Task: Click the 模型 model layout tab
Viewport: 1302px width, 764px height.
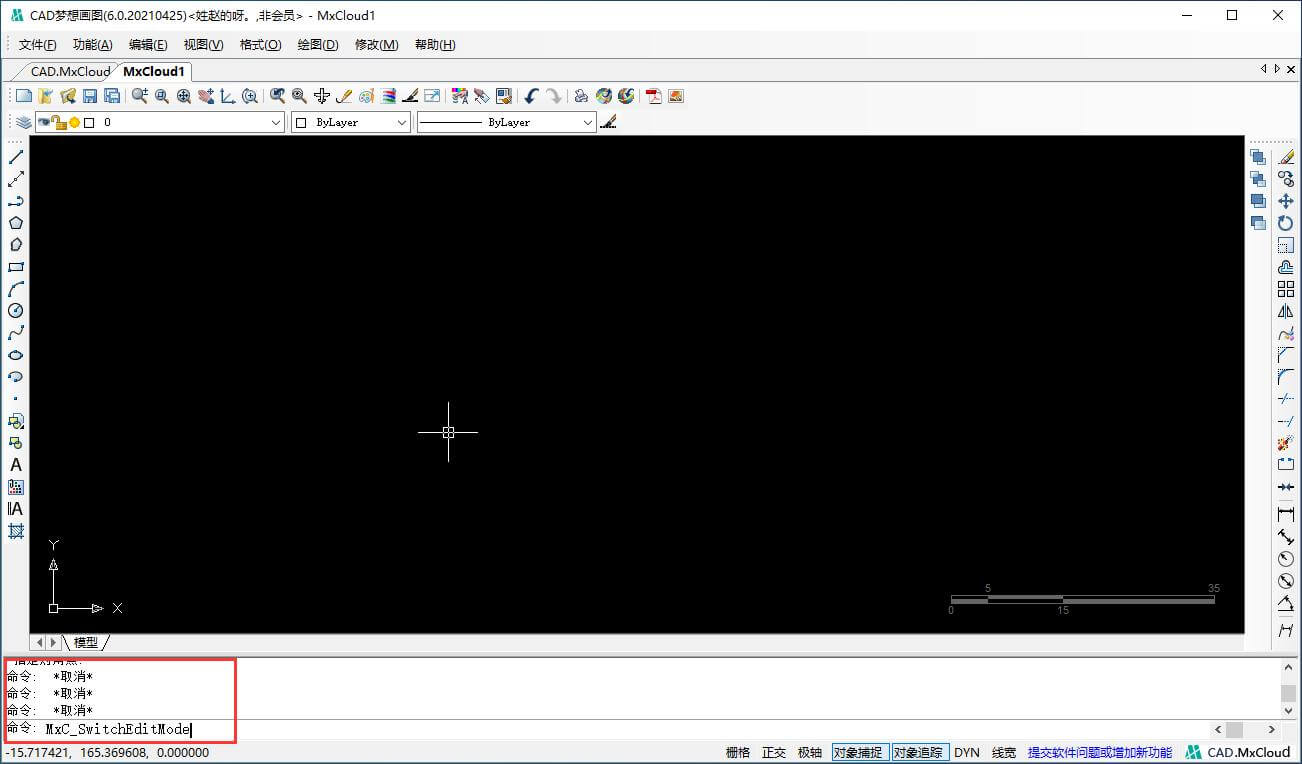Action: coord(86,642)
